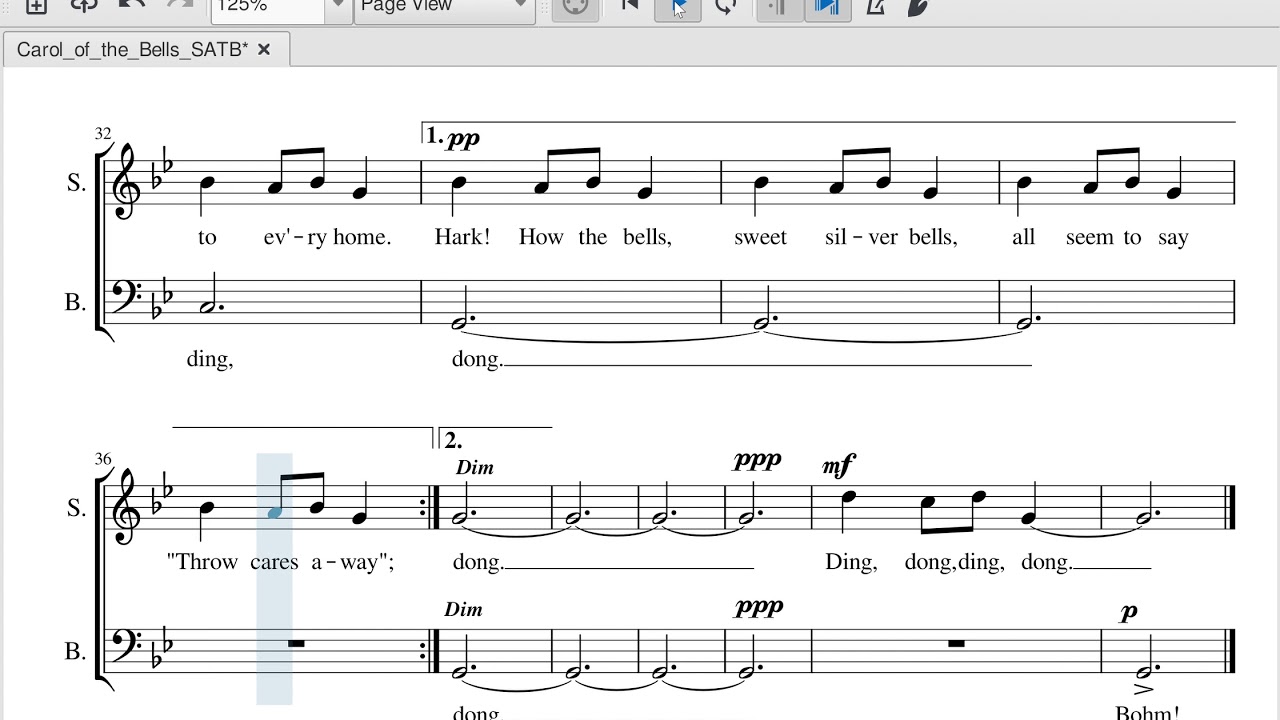This screenshot has width=1280, height=720.
Task: Select the second ending volta number 2.
Action: [x=452, y=440]
